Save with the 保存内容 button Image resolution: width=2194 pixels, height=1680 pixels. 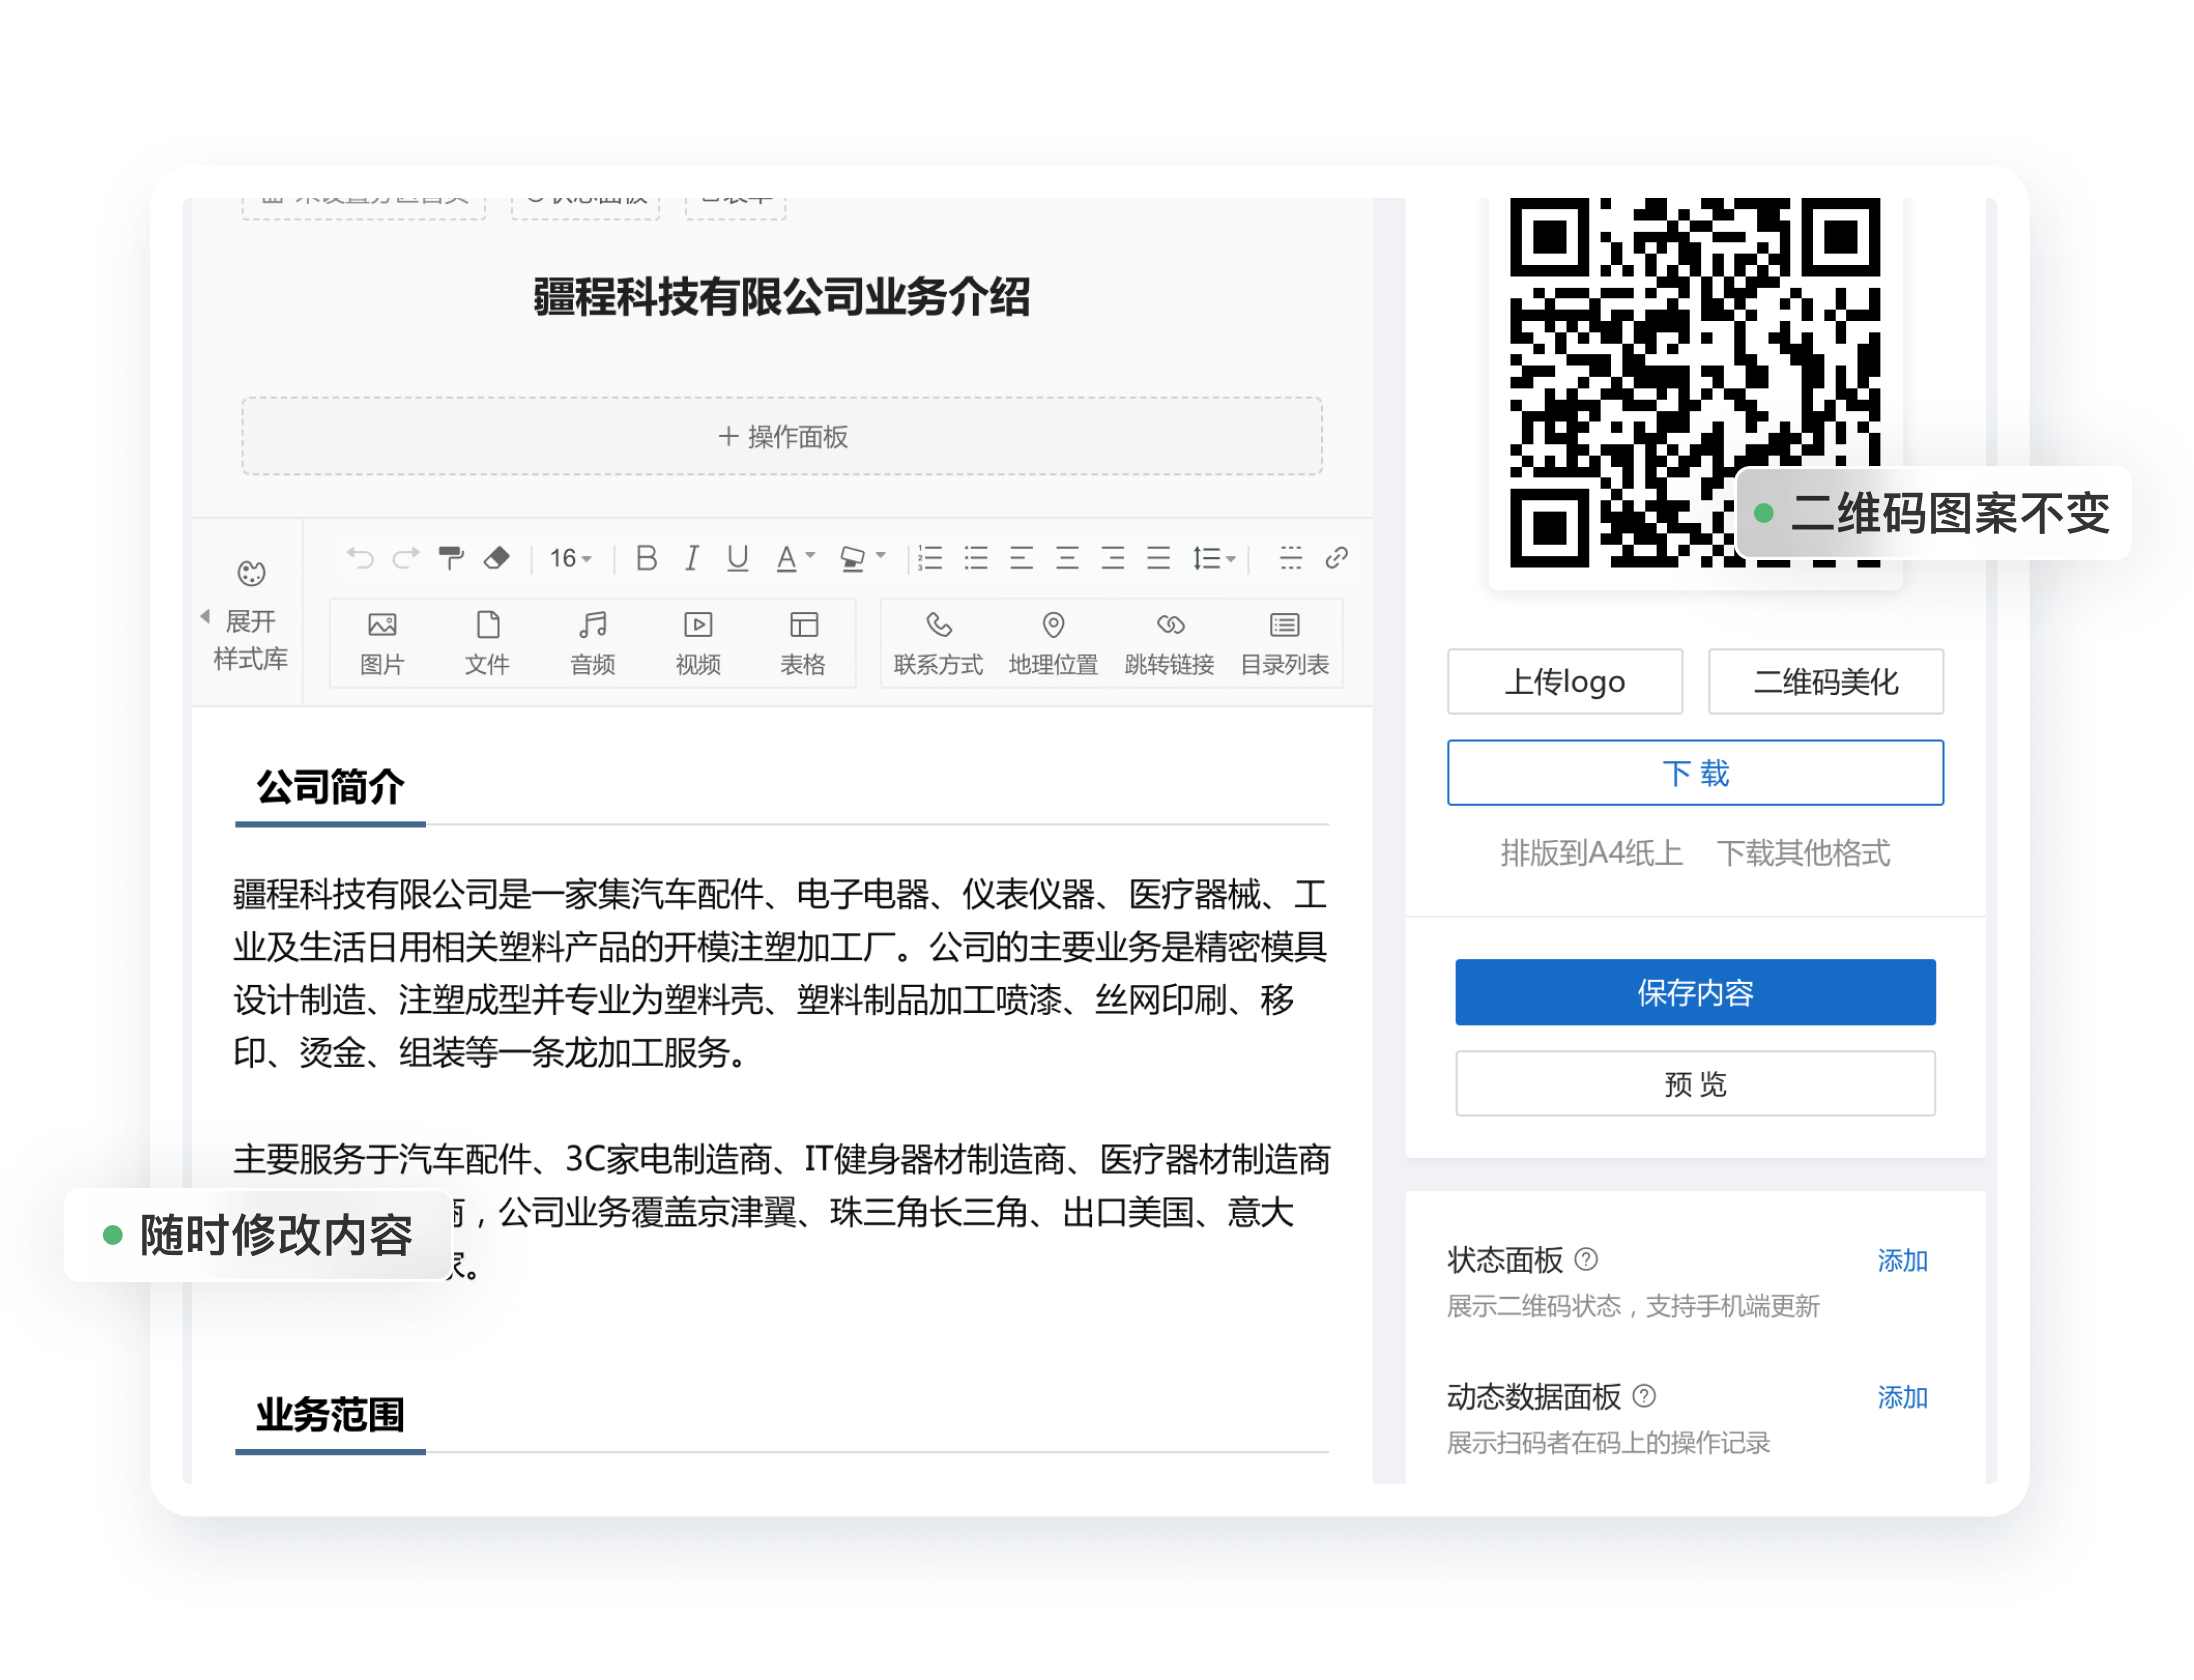click(x=1696, y=992)
